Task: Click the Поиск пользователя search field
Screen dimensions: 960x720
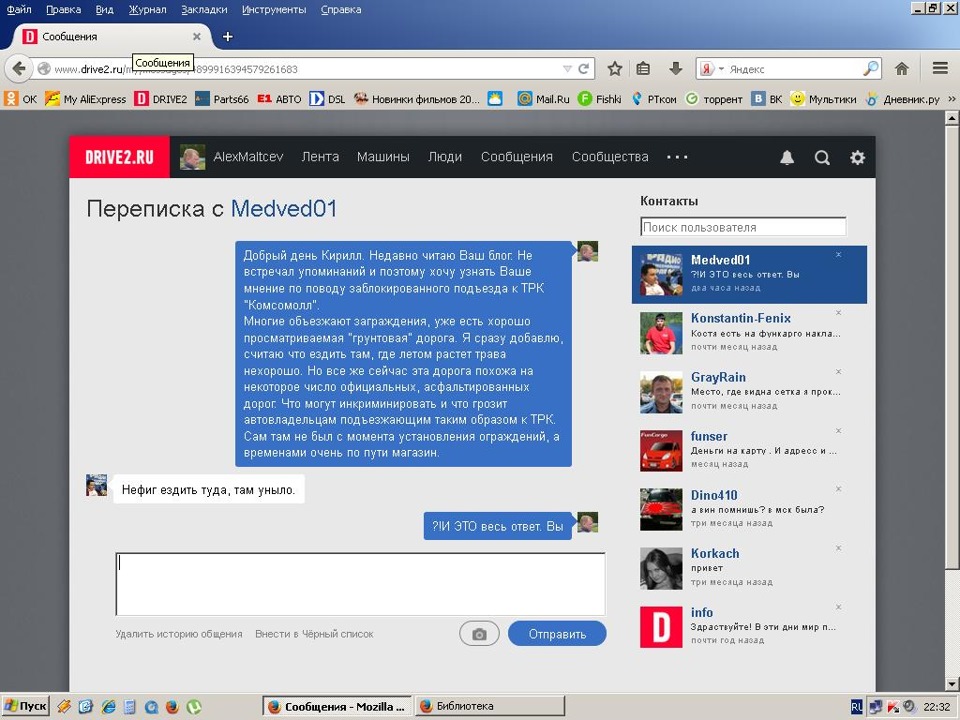Action: (743, 227)
